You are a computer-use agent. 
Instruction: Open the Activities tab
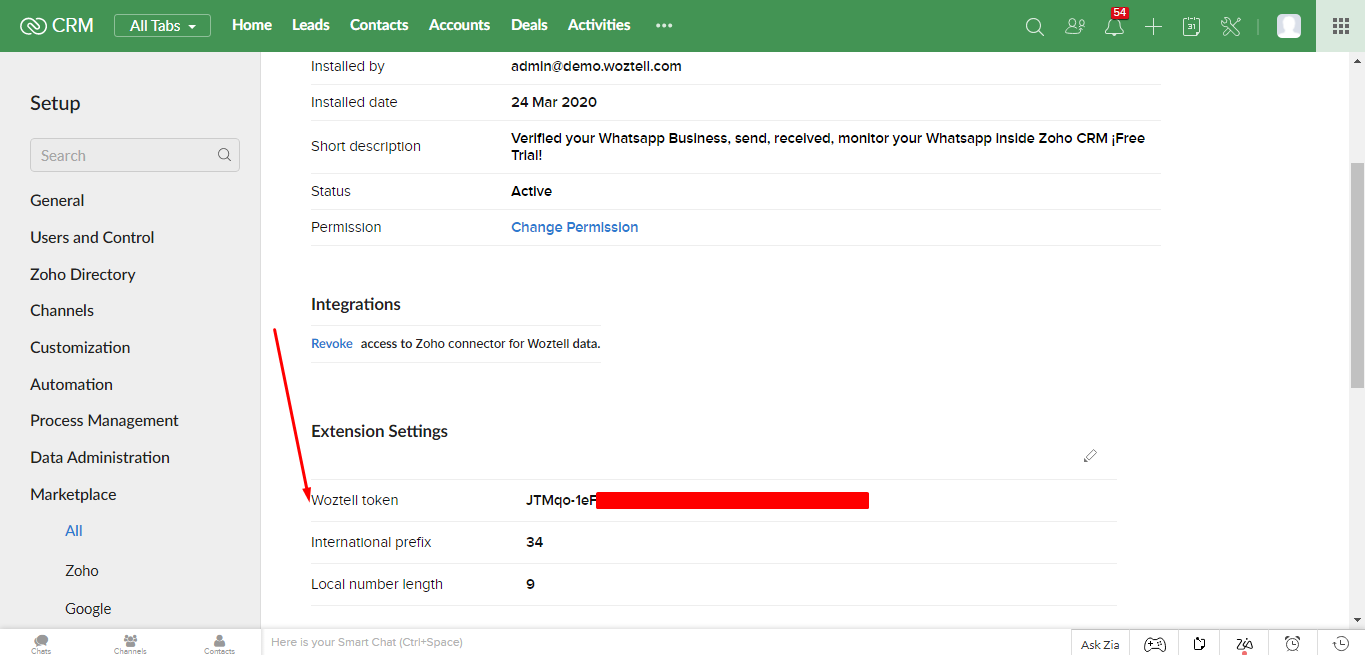coord(599,25)
